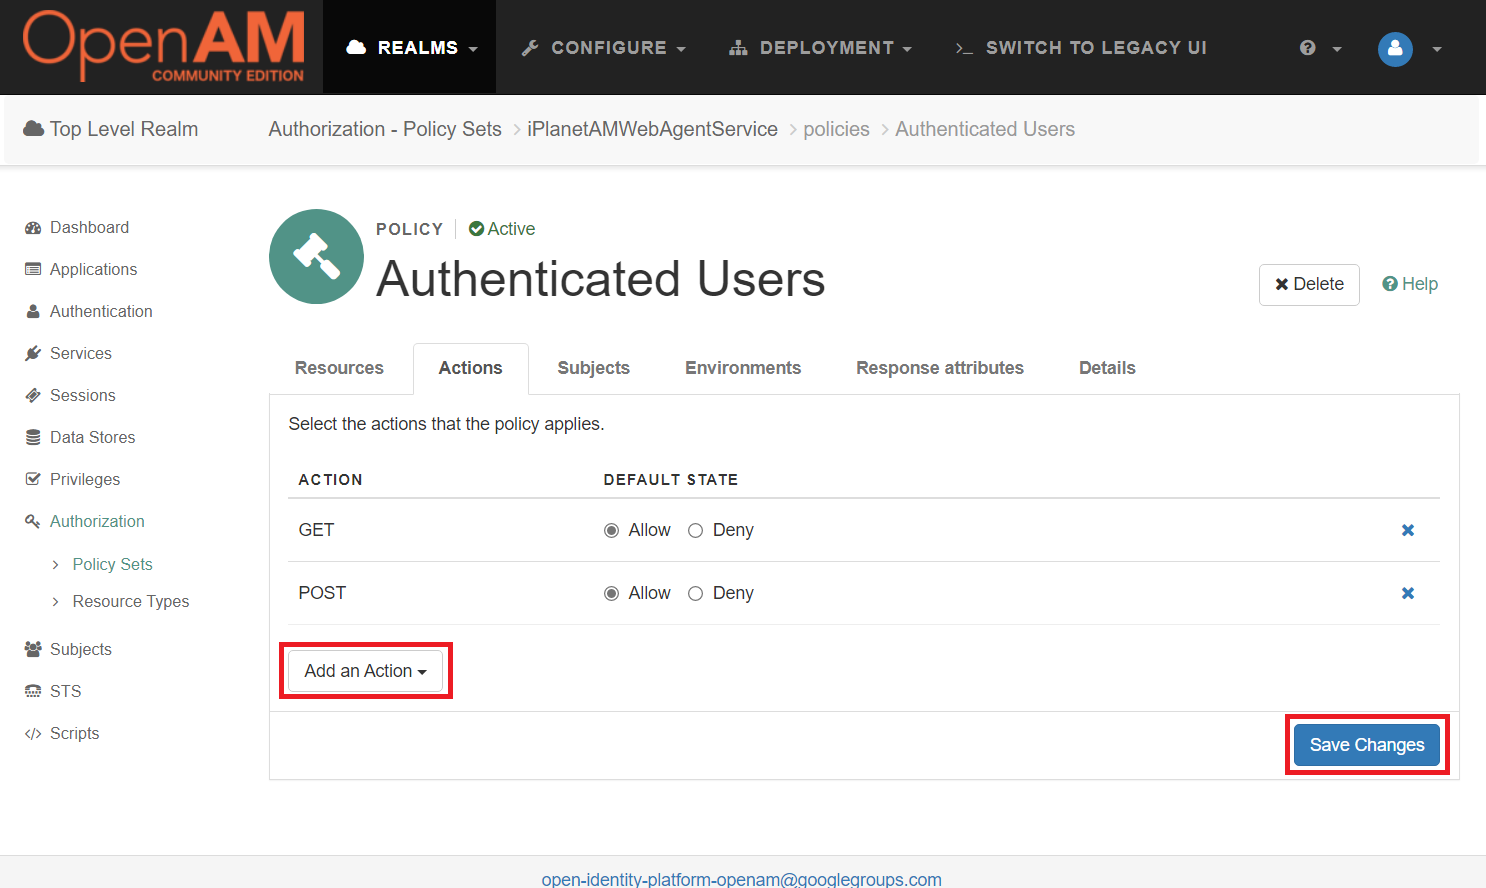1486x888 pixels.
Task: Switch to the Response attributes tab
Action: click(x=940, y=368)
